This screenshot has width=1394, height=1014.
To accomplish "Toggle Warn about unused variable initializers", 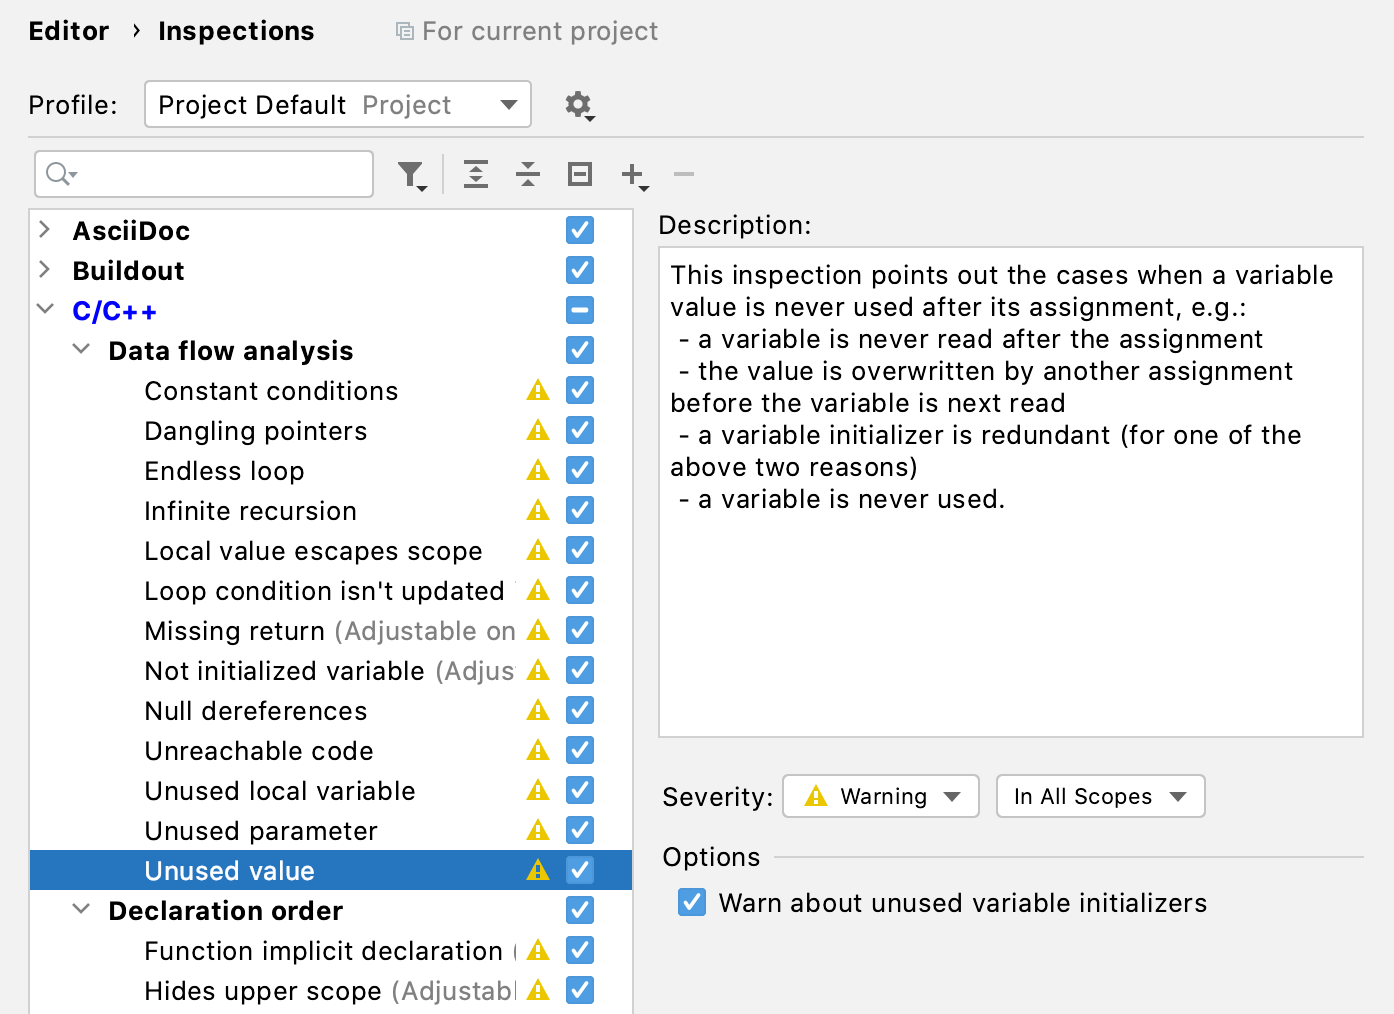I will click(691, 902).
